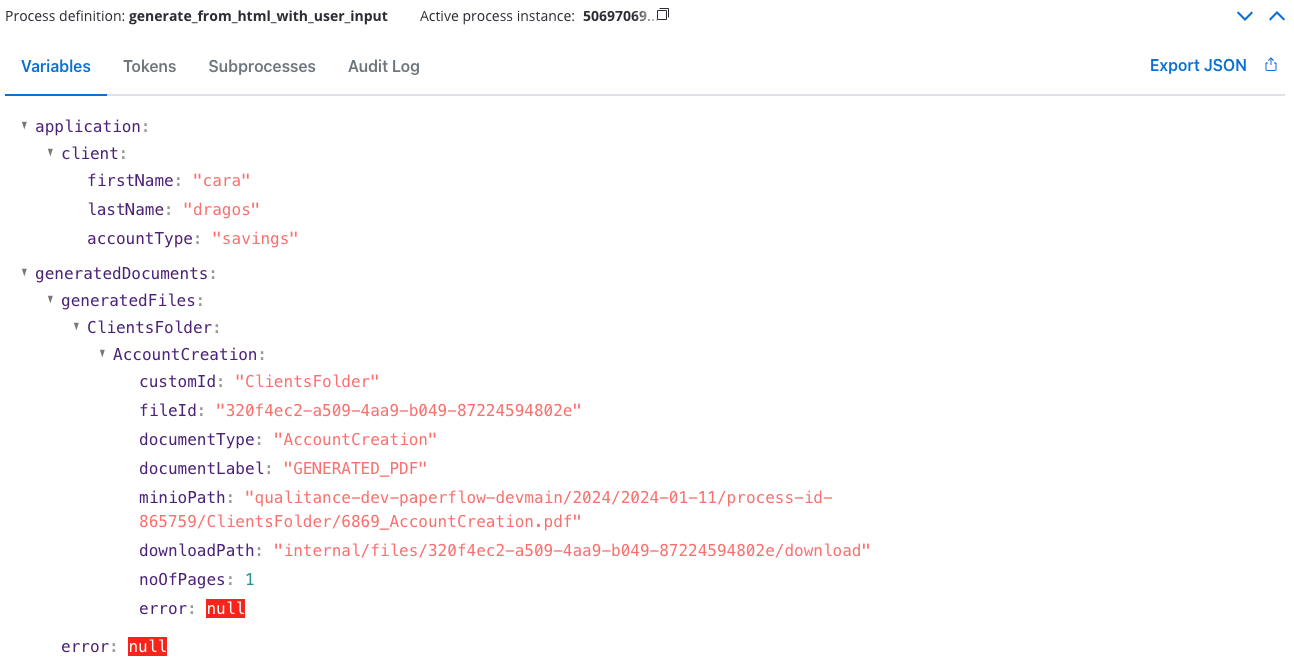The height and width of the screenshot is (666, 1294).
Task: Open the Variables tab
Action: 56,66
